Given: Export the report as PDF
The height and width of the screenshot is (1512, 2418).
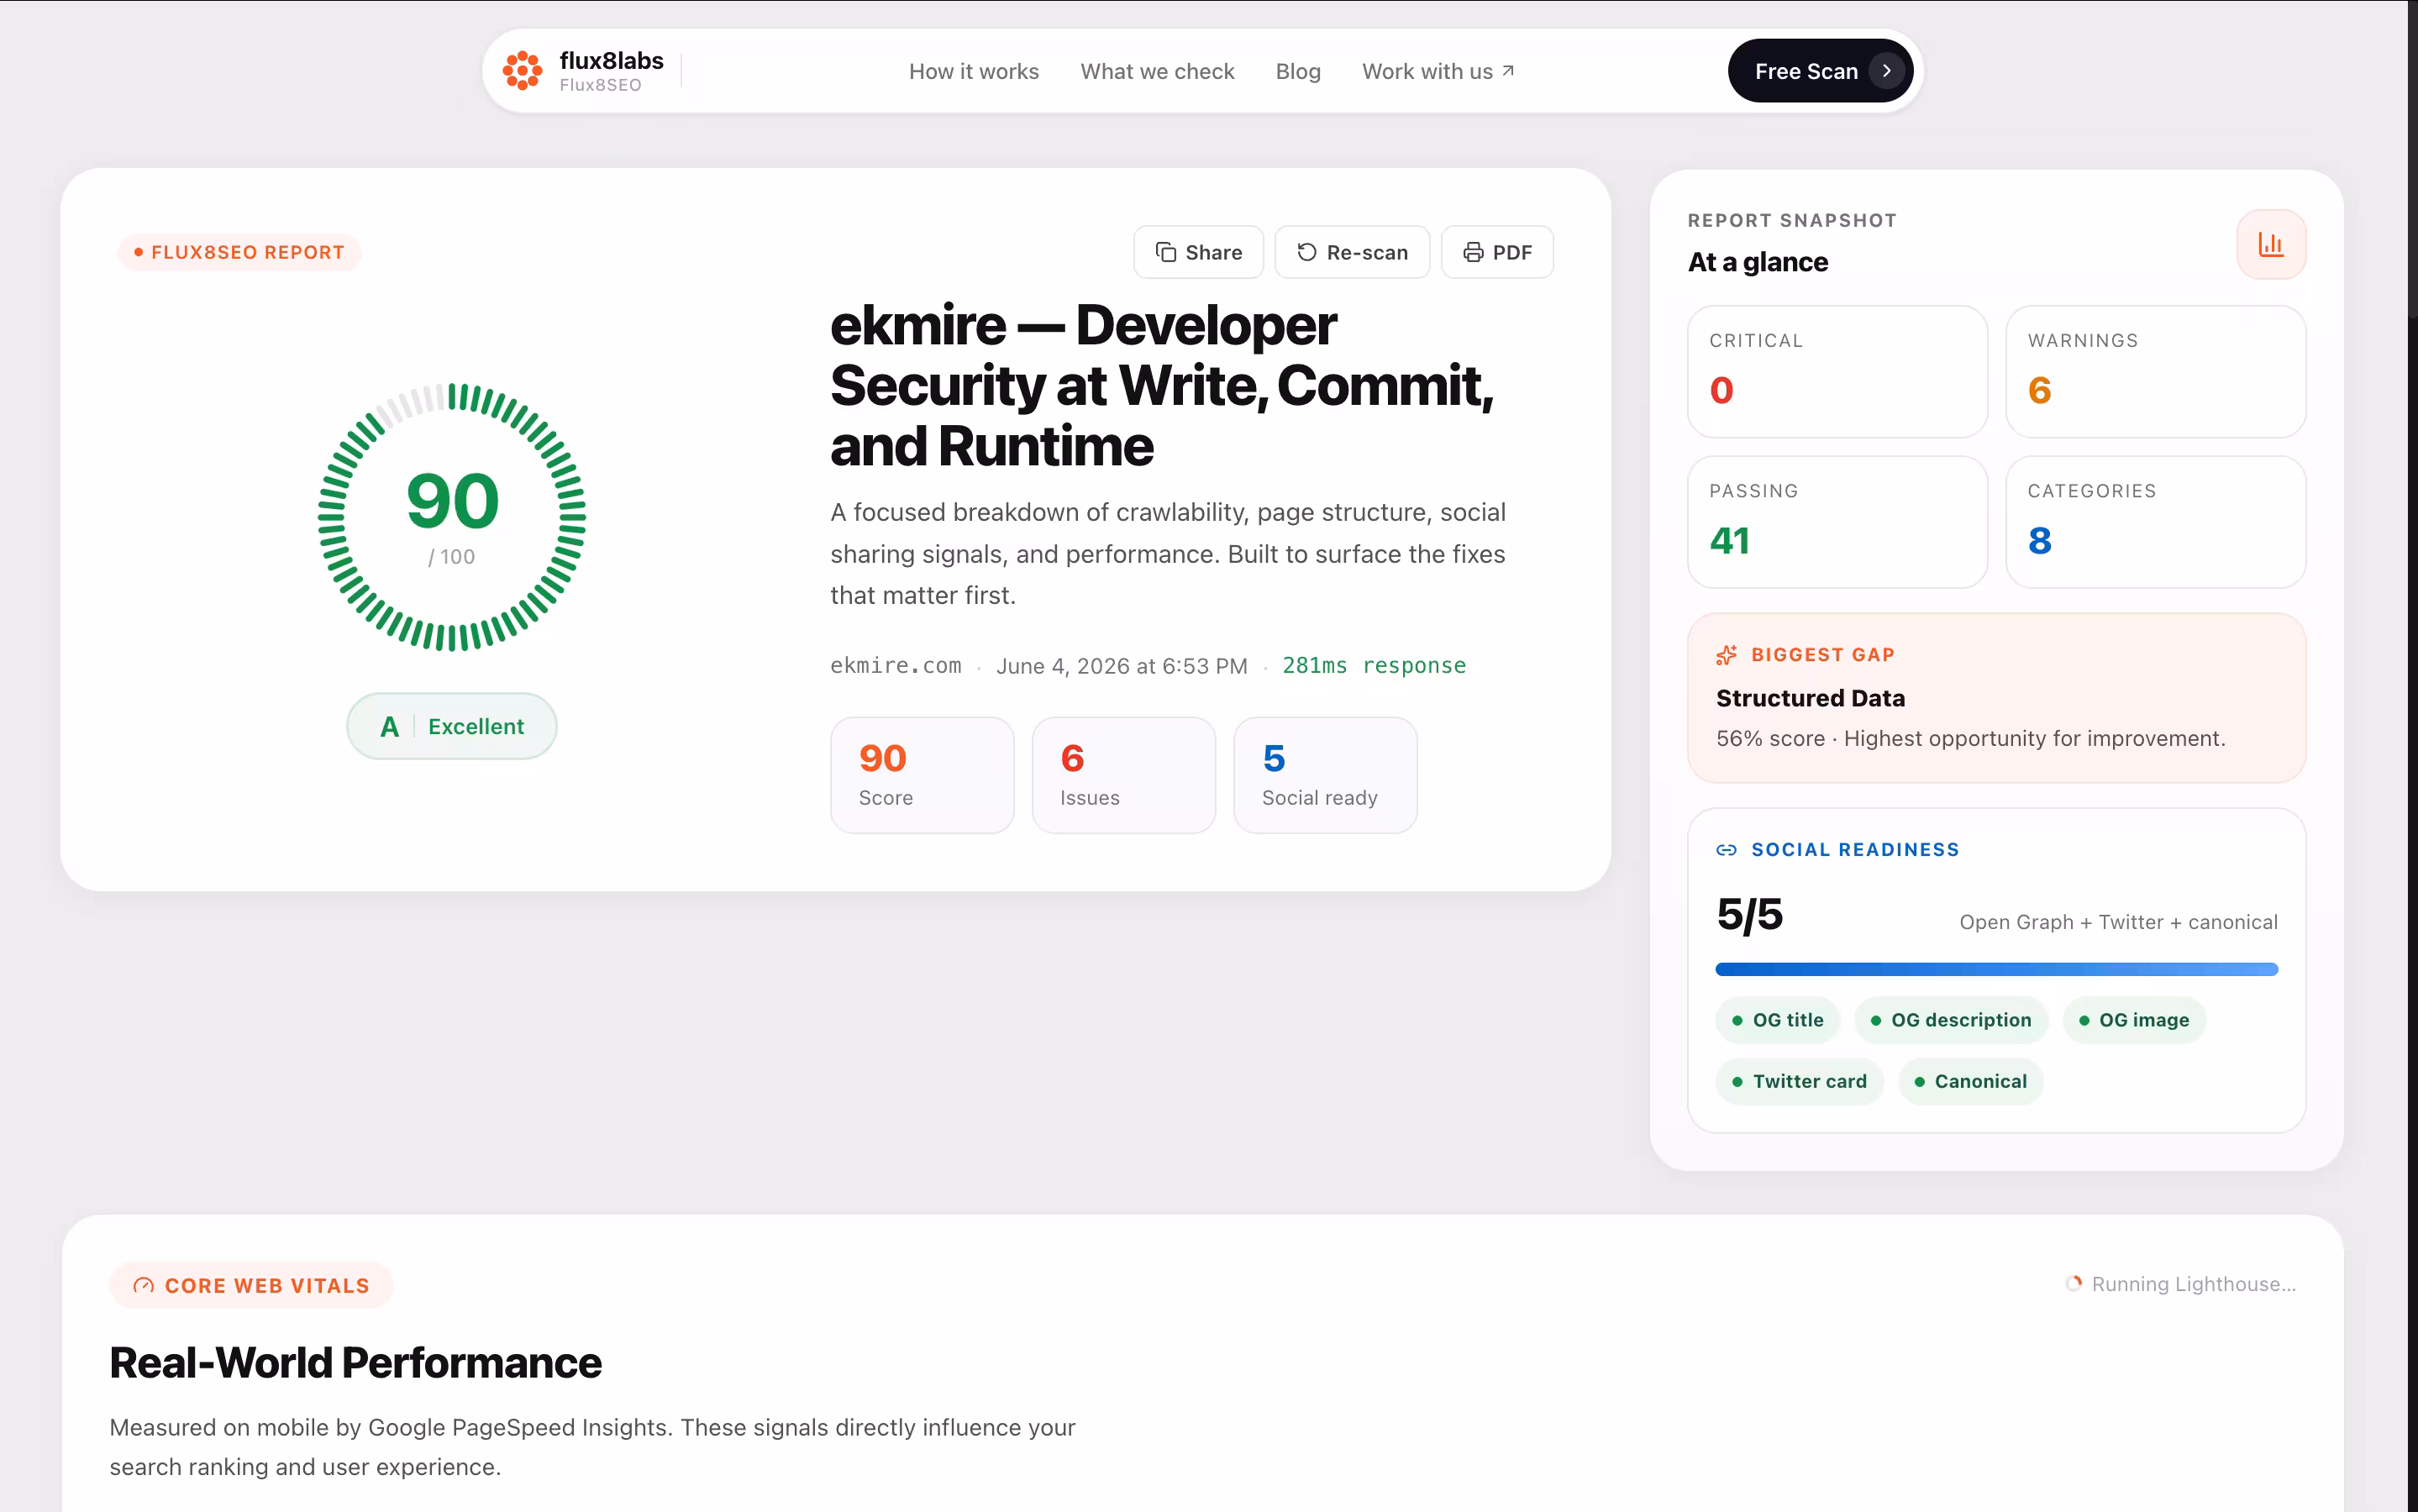Looking at the screenshot, I should (x=1497, y=252).
